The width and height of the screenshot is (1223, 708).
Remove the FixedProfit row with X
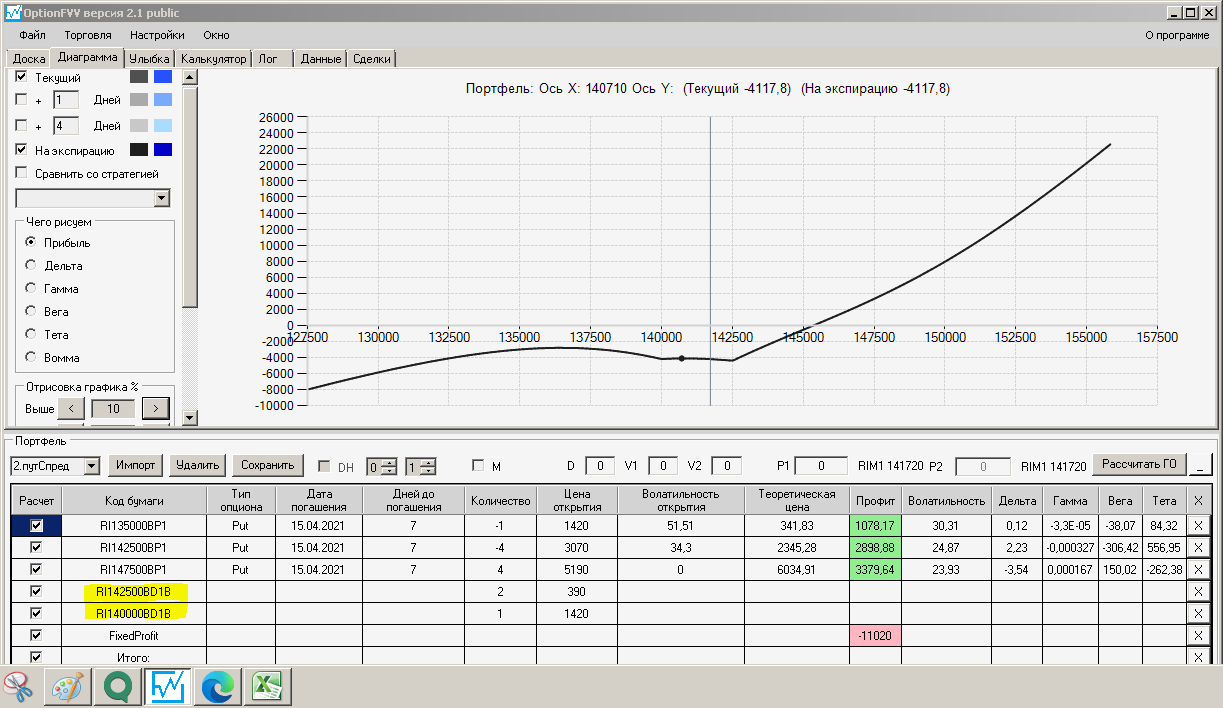coord(1199,635)
